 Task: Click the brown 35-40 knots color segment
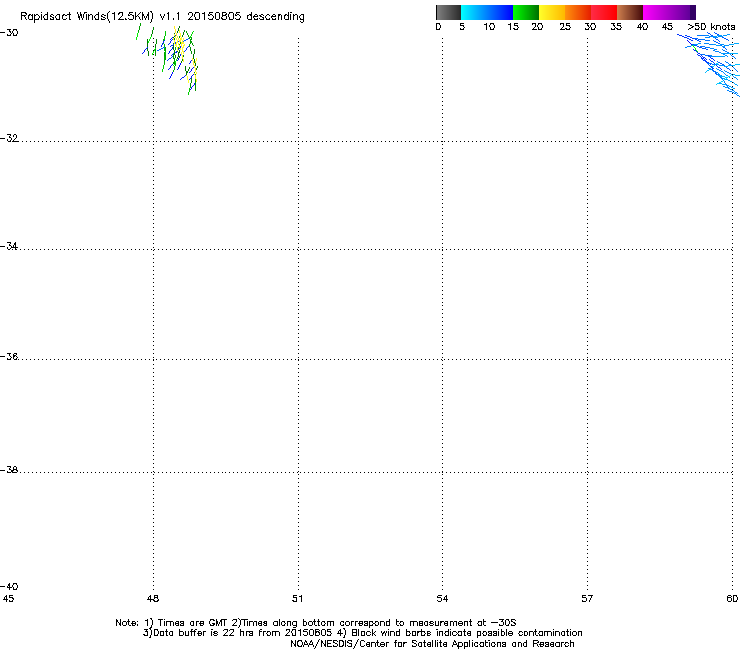pyautogui.click(x=630, y=12)
